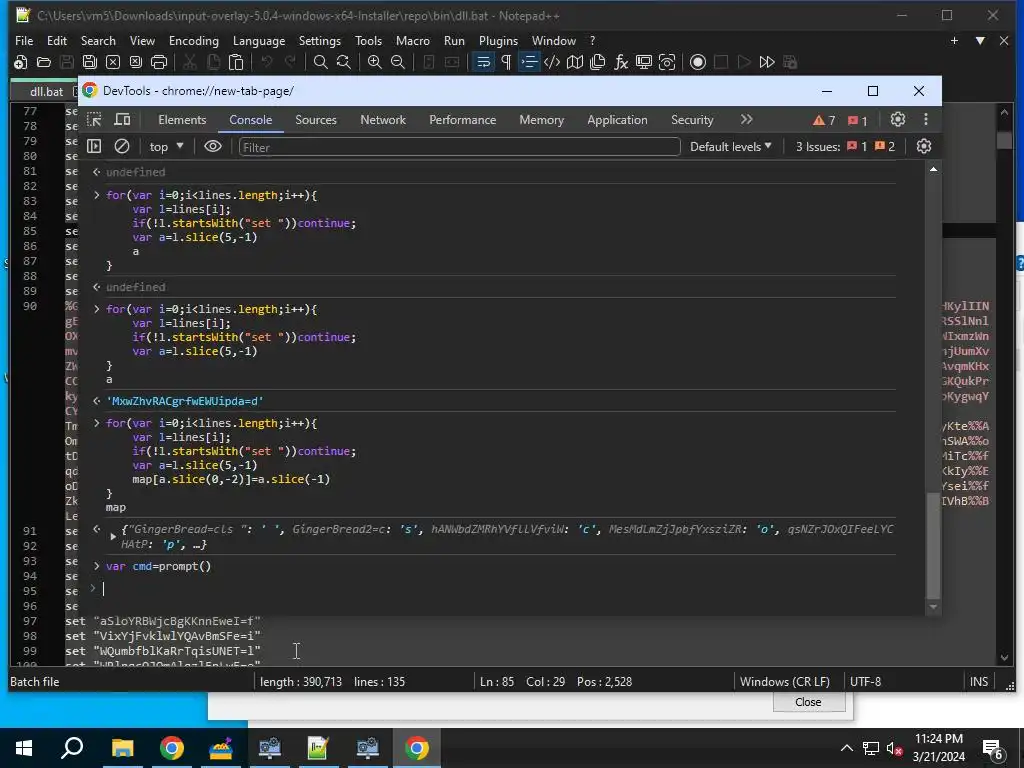
Task: Toggle create live expression eye icon
Action: pos(213,147)
